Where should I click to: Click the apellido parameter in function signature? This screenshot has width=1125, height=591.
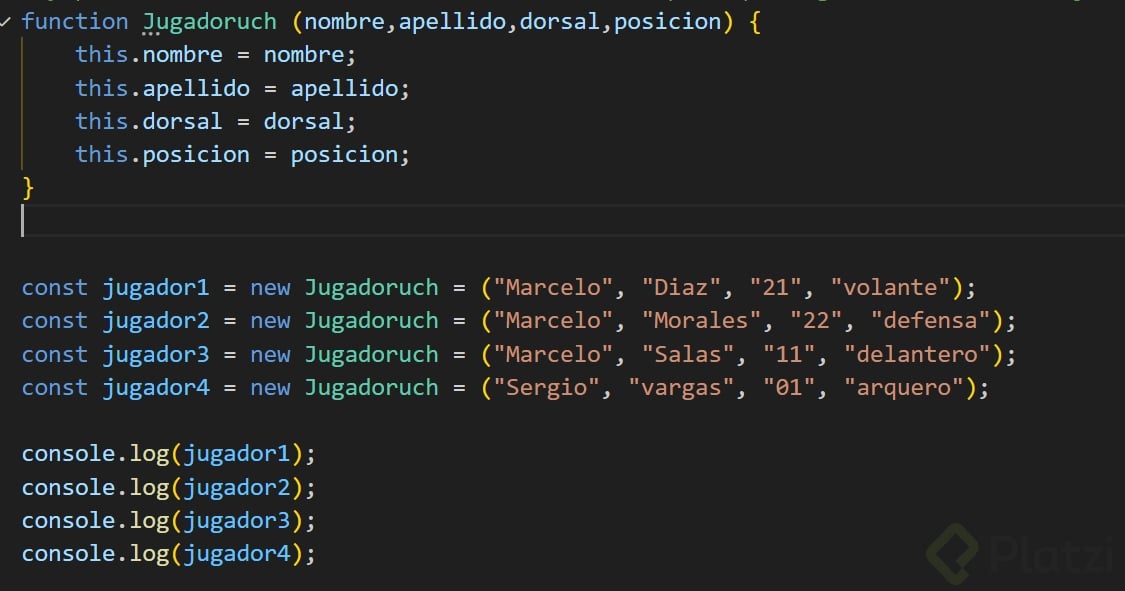(x=452, y=22)
